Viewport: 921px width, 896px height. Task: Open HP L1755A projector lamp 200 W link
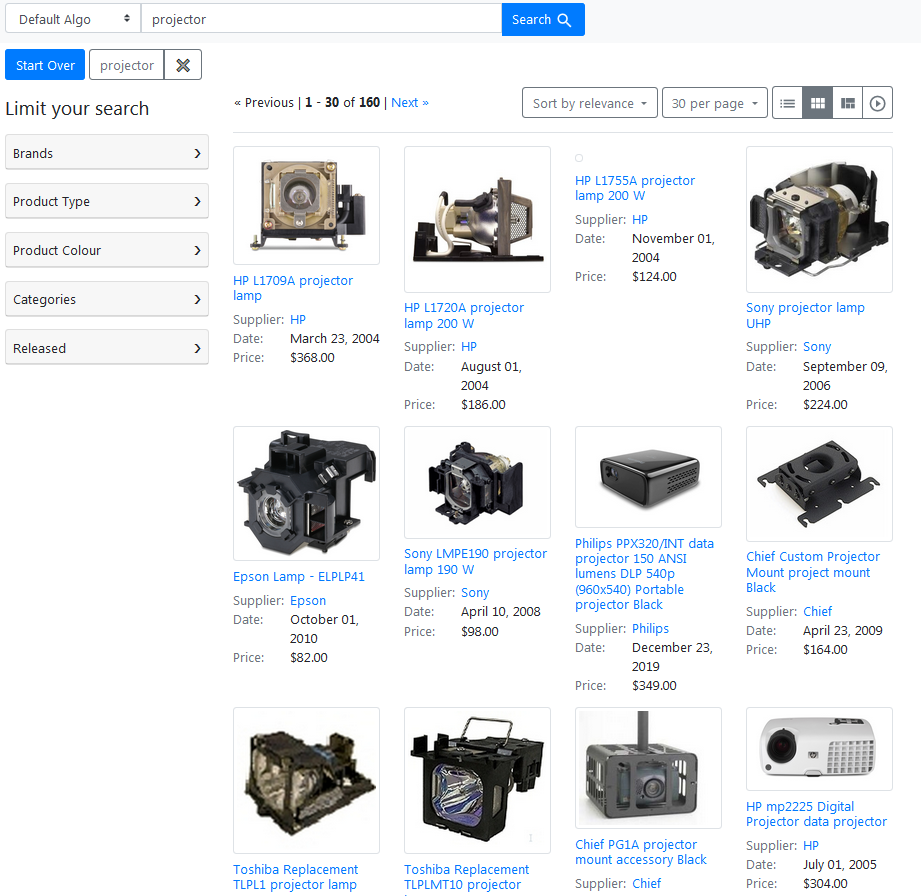pos(634,188)
